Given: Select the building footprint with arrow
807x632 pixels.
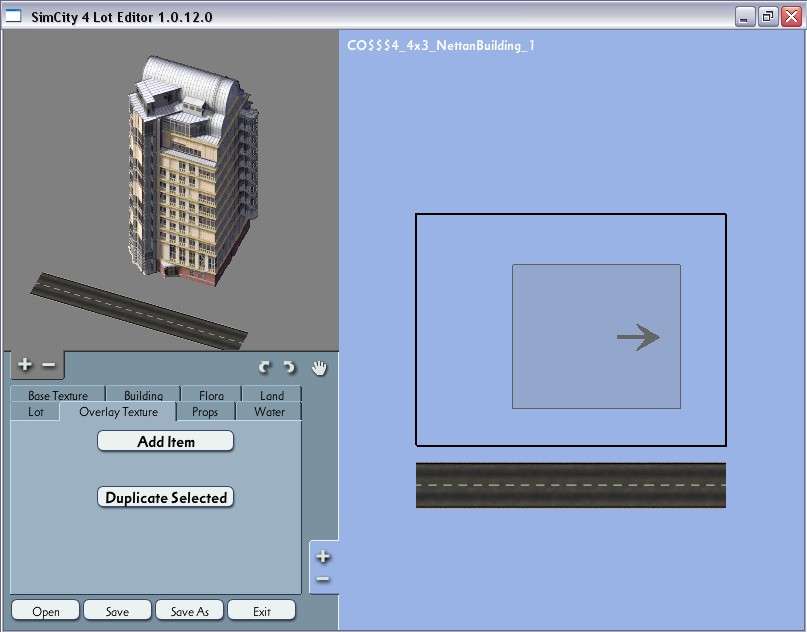Looking at the screenshot, I should 596,337.
